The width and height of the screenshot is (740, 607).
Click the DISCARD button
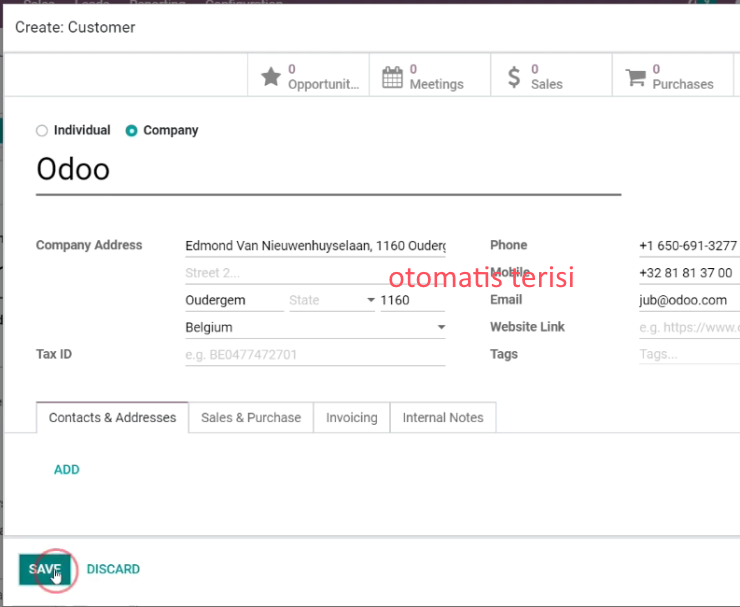coord(113,569)
